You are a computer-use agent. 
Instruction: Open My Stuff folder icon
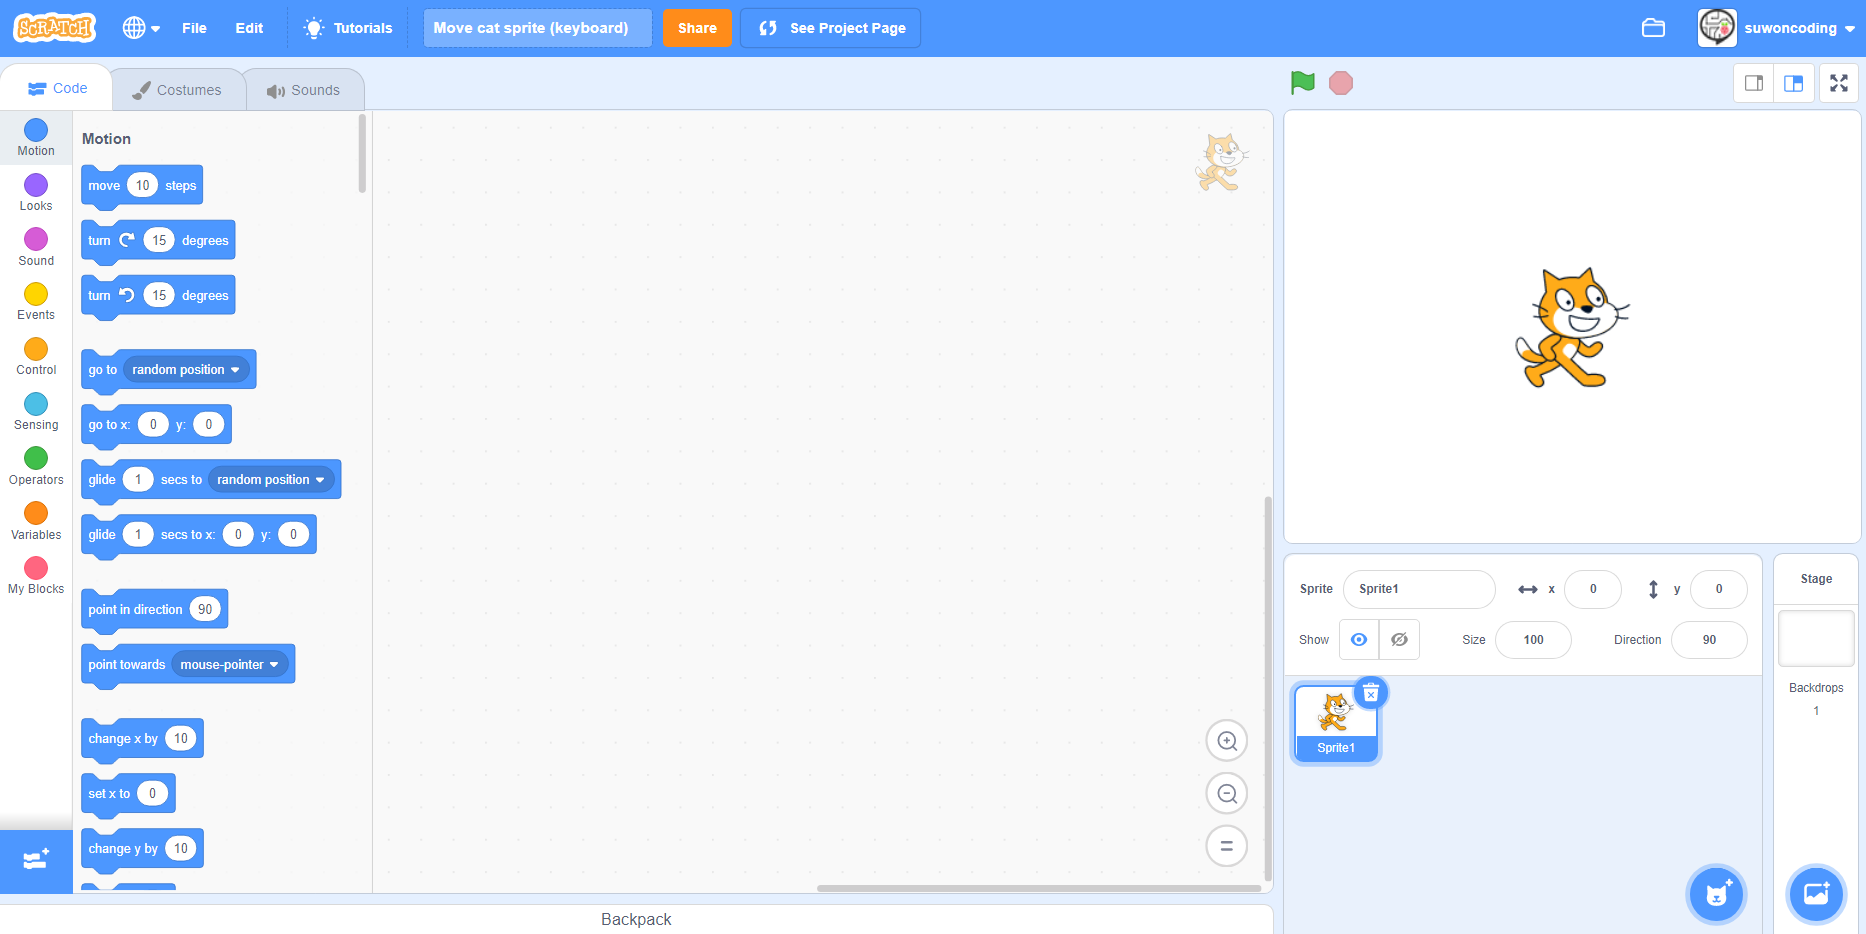[x=1653, y=28]
